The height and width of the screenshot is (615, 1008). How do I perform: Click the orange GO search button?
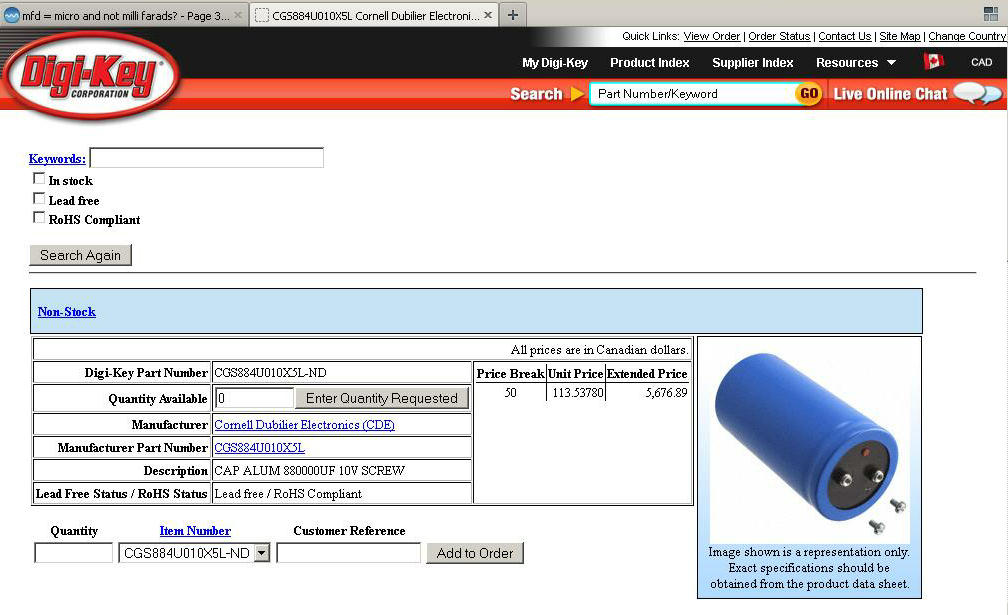coord(809,94)
